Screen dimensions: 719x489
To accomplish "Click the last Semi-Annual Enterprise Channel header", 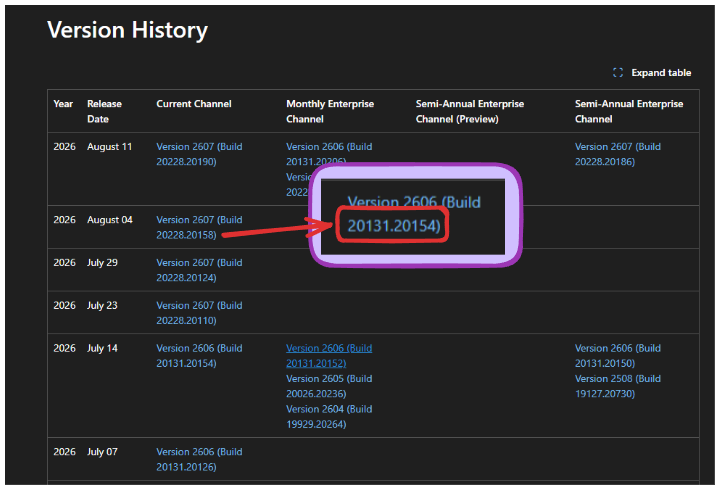I will [629, 111].
